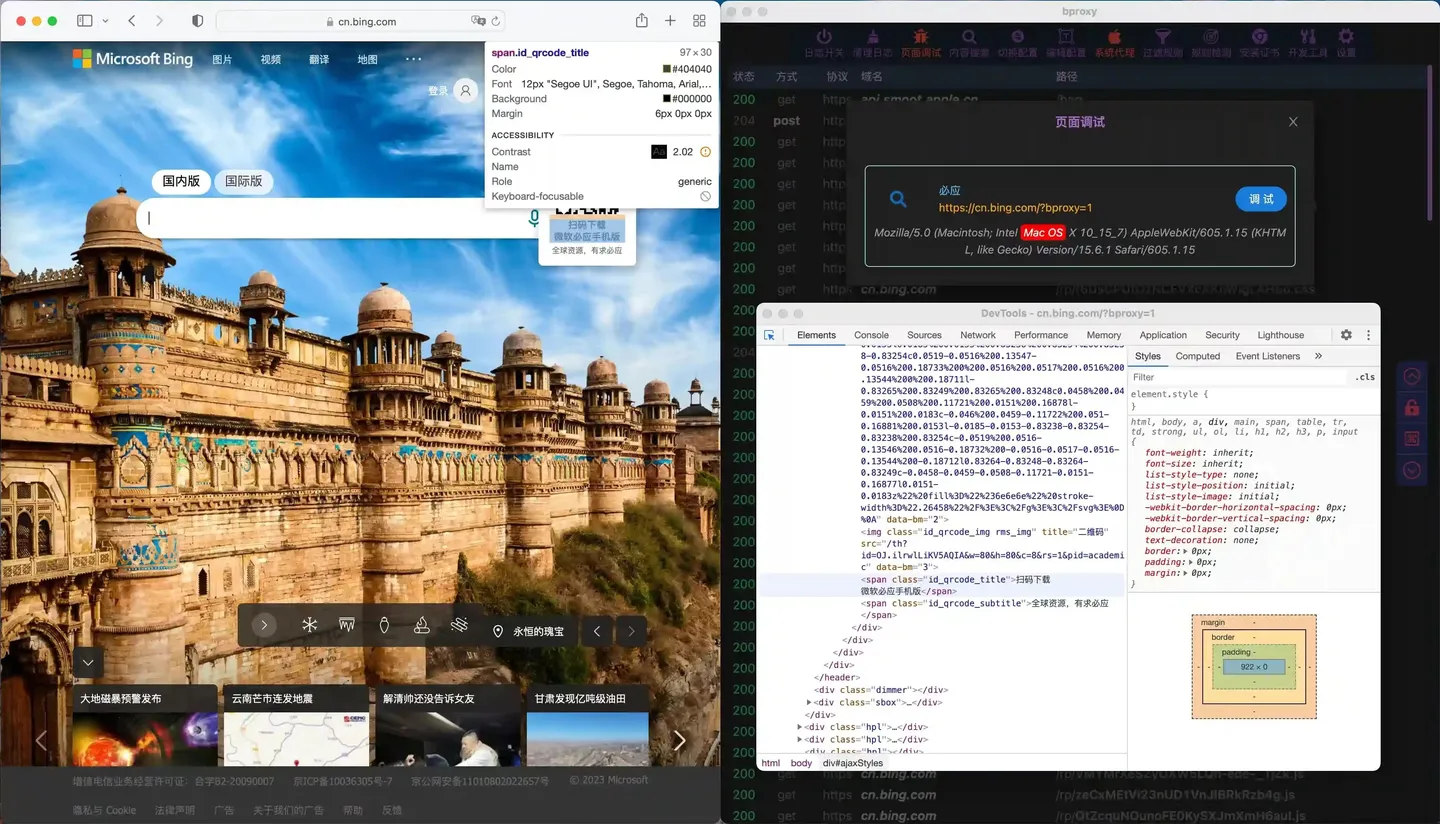Open 开发工具 in bproxy toolbar
The image size is (1440, 824).
[x=1307, y=40]
